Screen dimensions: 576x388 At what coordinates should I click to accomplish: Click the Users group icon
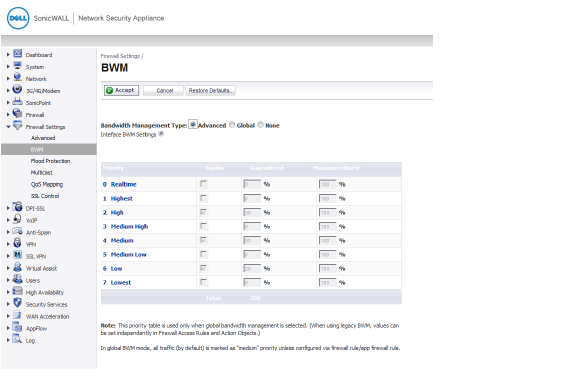(17, 279)
